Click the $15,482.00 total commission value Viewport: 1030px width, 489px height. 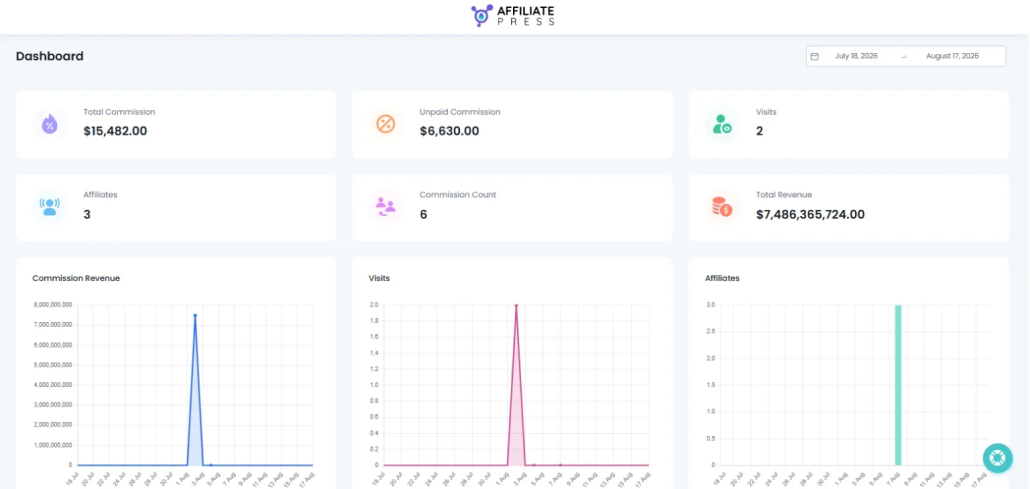tap(115, 131)
